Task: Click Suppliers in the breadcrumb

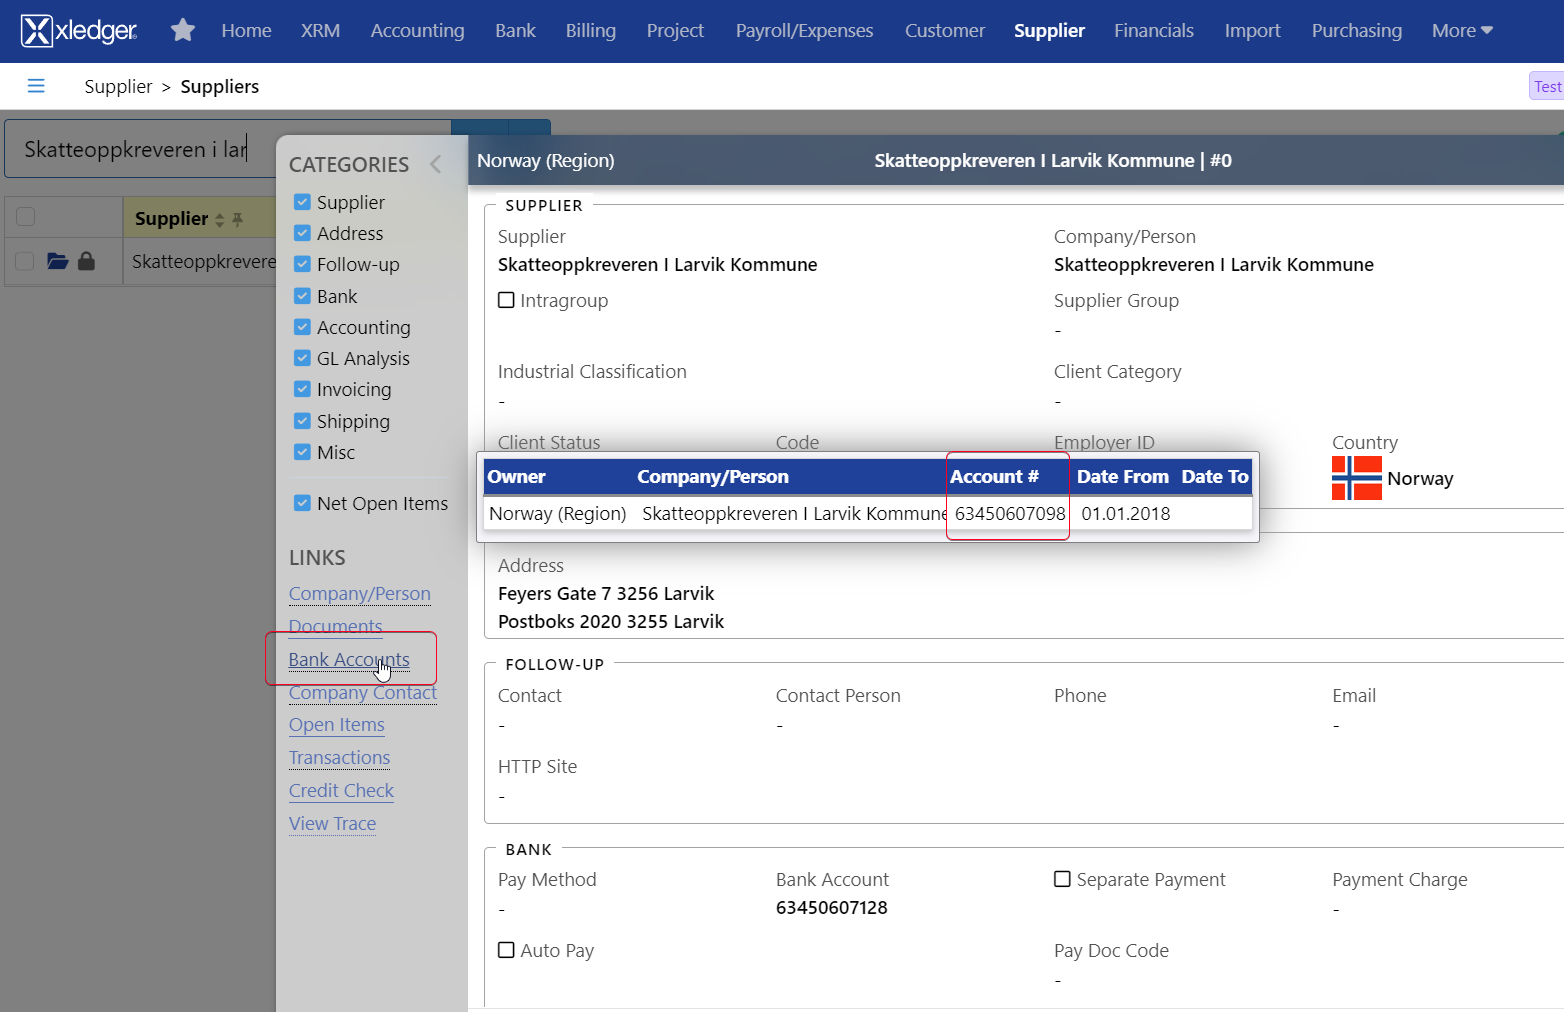Action: point(220,87)
